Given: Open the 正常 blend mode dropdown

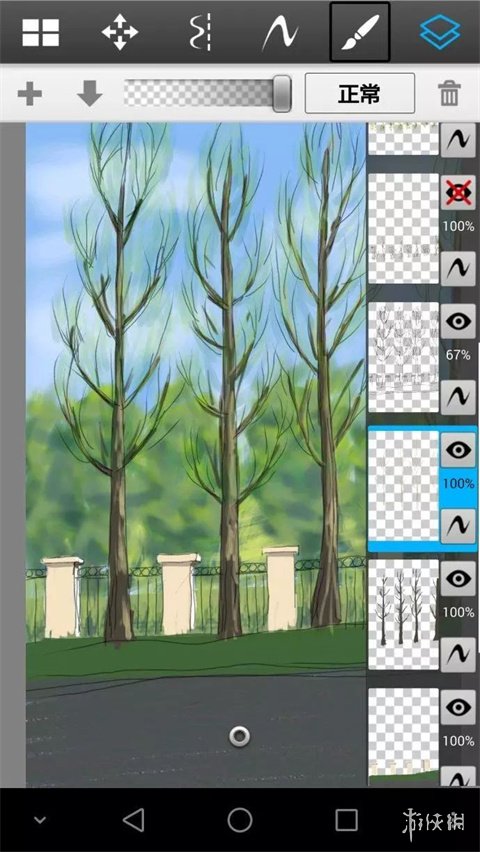Looking at the screenshot, I should point(360,93).
